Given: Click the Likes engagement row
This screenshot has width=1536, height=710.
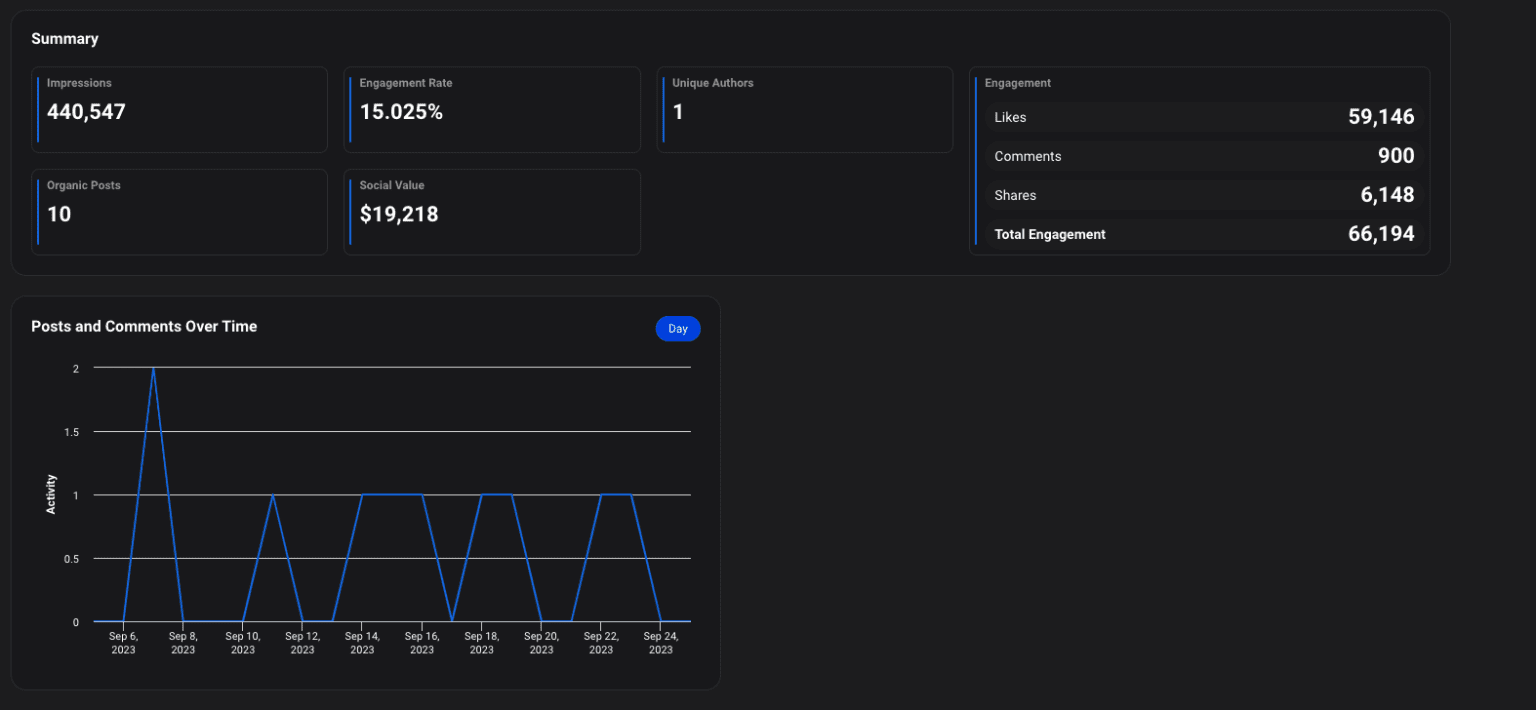Looking at the screenshot, I should coord(1203,117).
